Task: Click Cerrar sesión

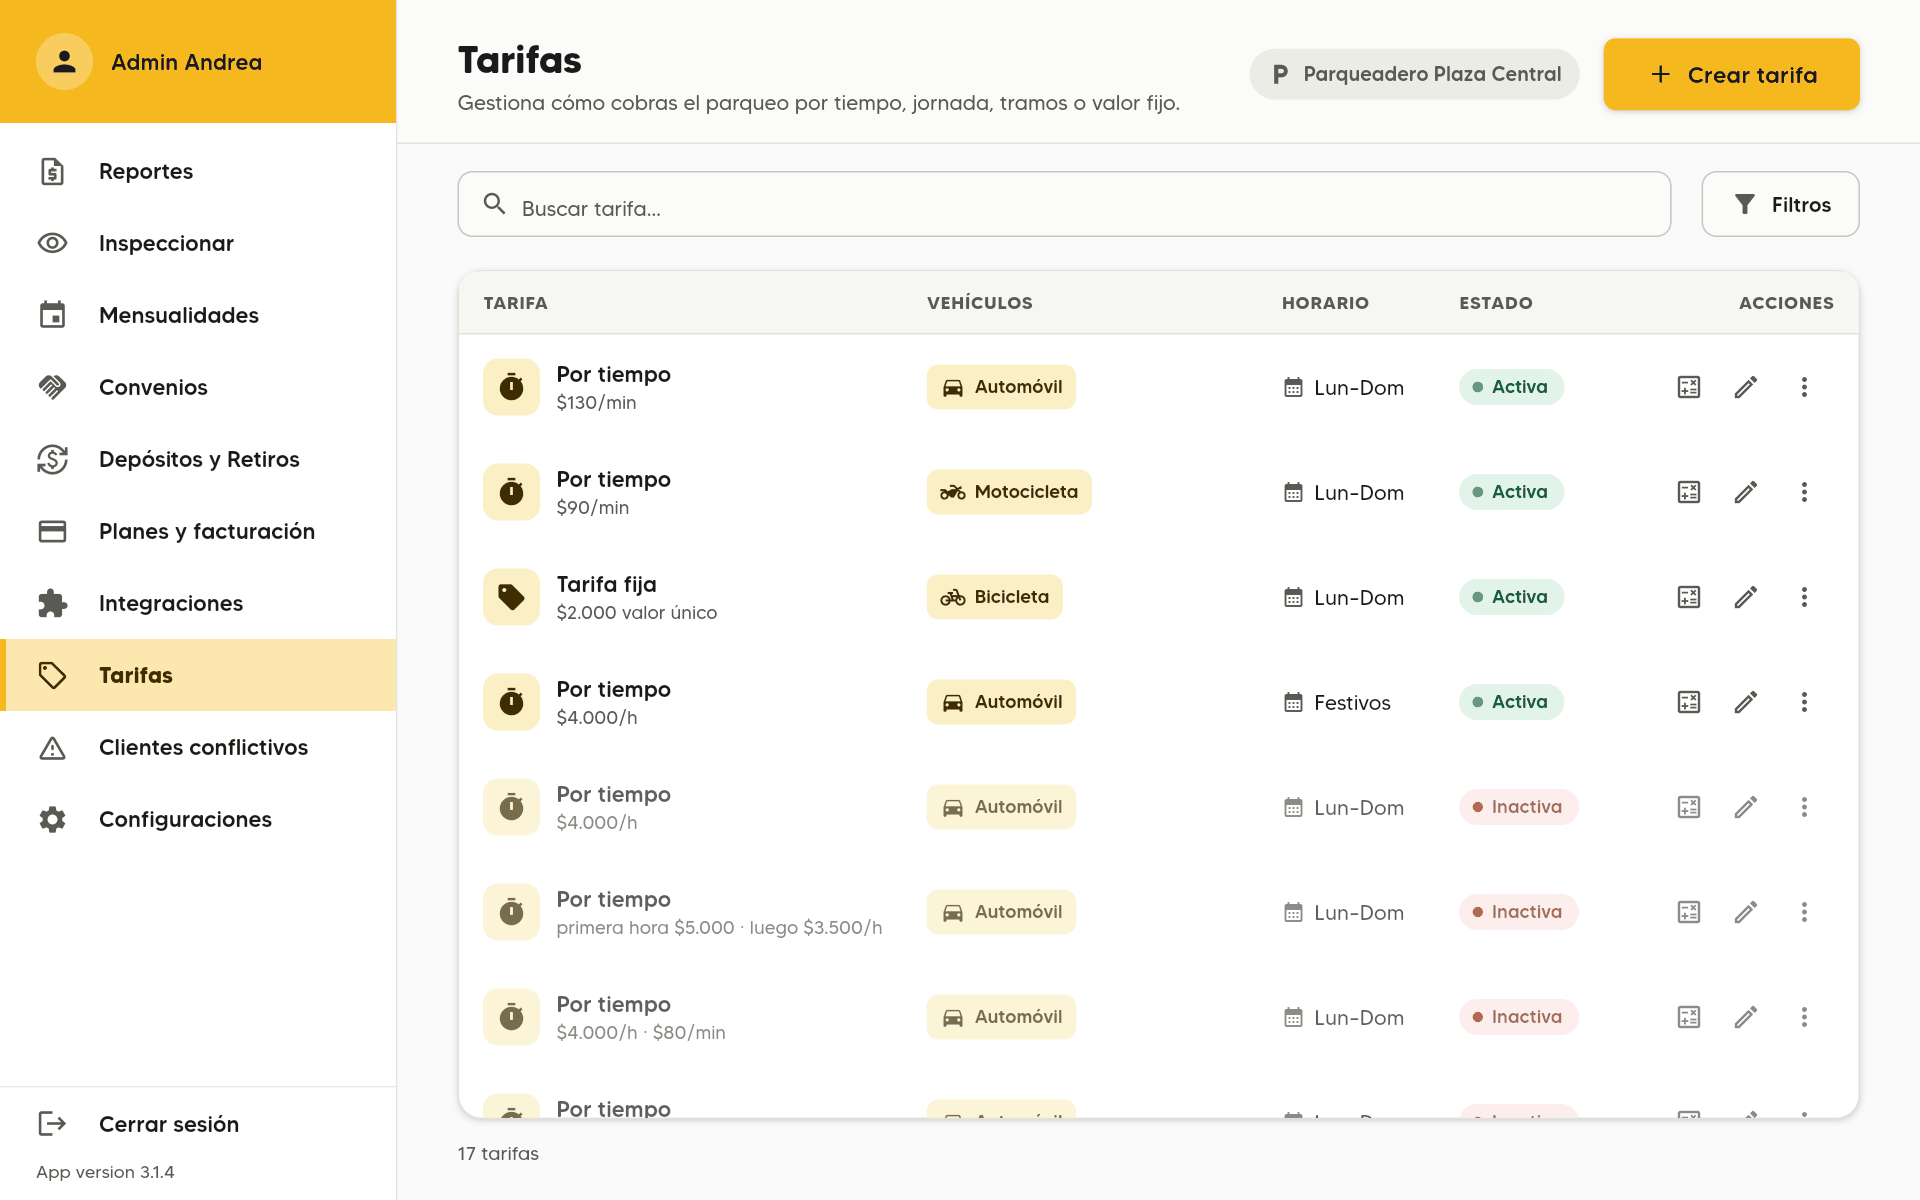Action: coord(198,1124)
